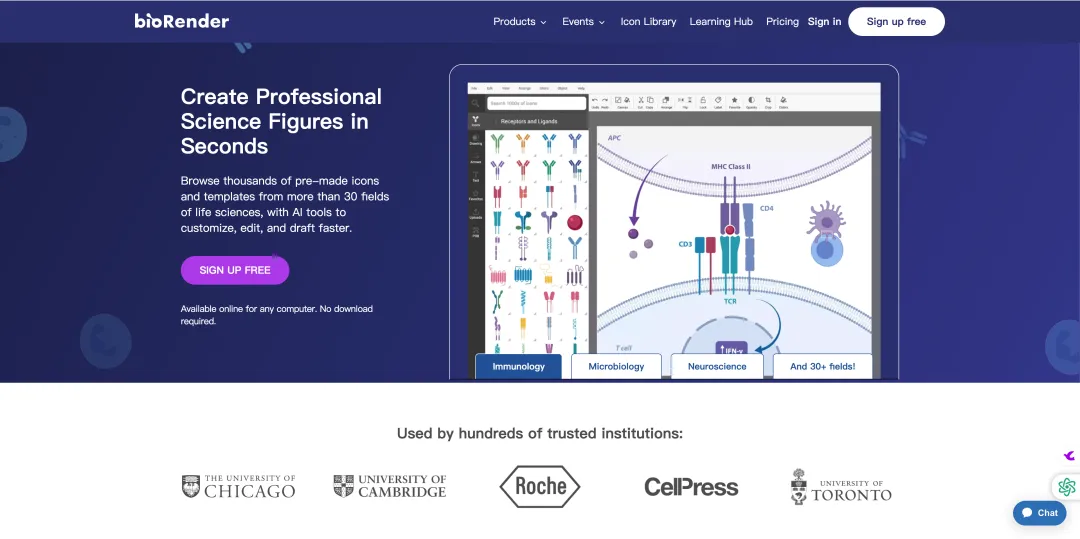Click the CellPress logo
This screenshot has width=1080, height=539.
point(691,487)
